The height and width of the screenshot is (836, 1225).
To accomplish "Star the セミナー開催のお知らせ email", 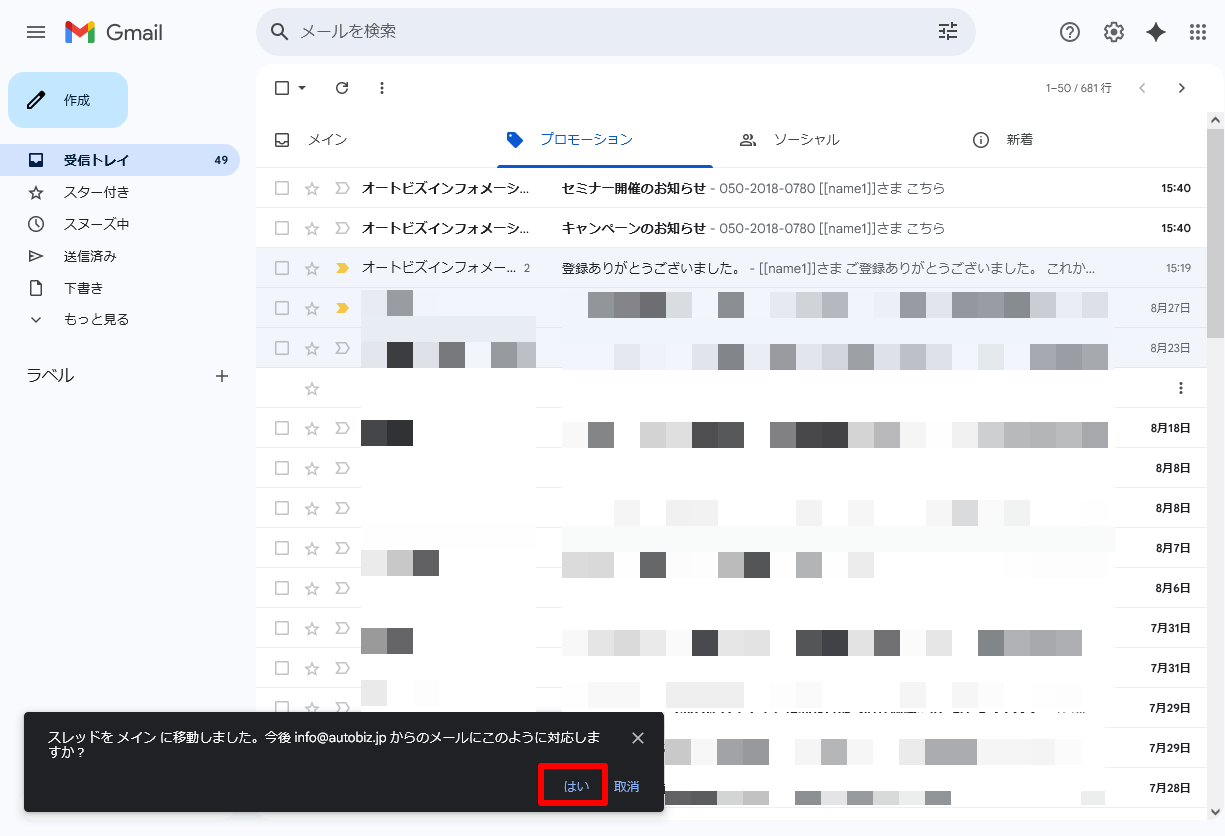I will [x=312, y=188].
